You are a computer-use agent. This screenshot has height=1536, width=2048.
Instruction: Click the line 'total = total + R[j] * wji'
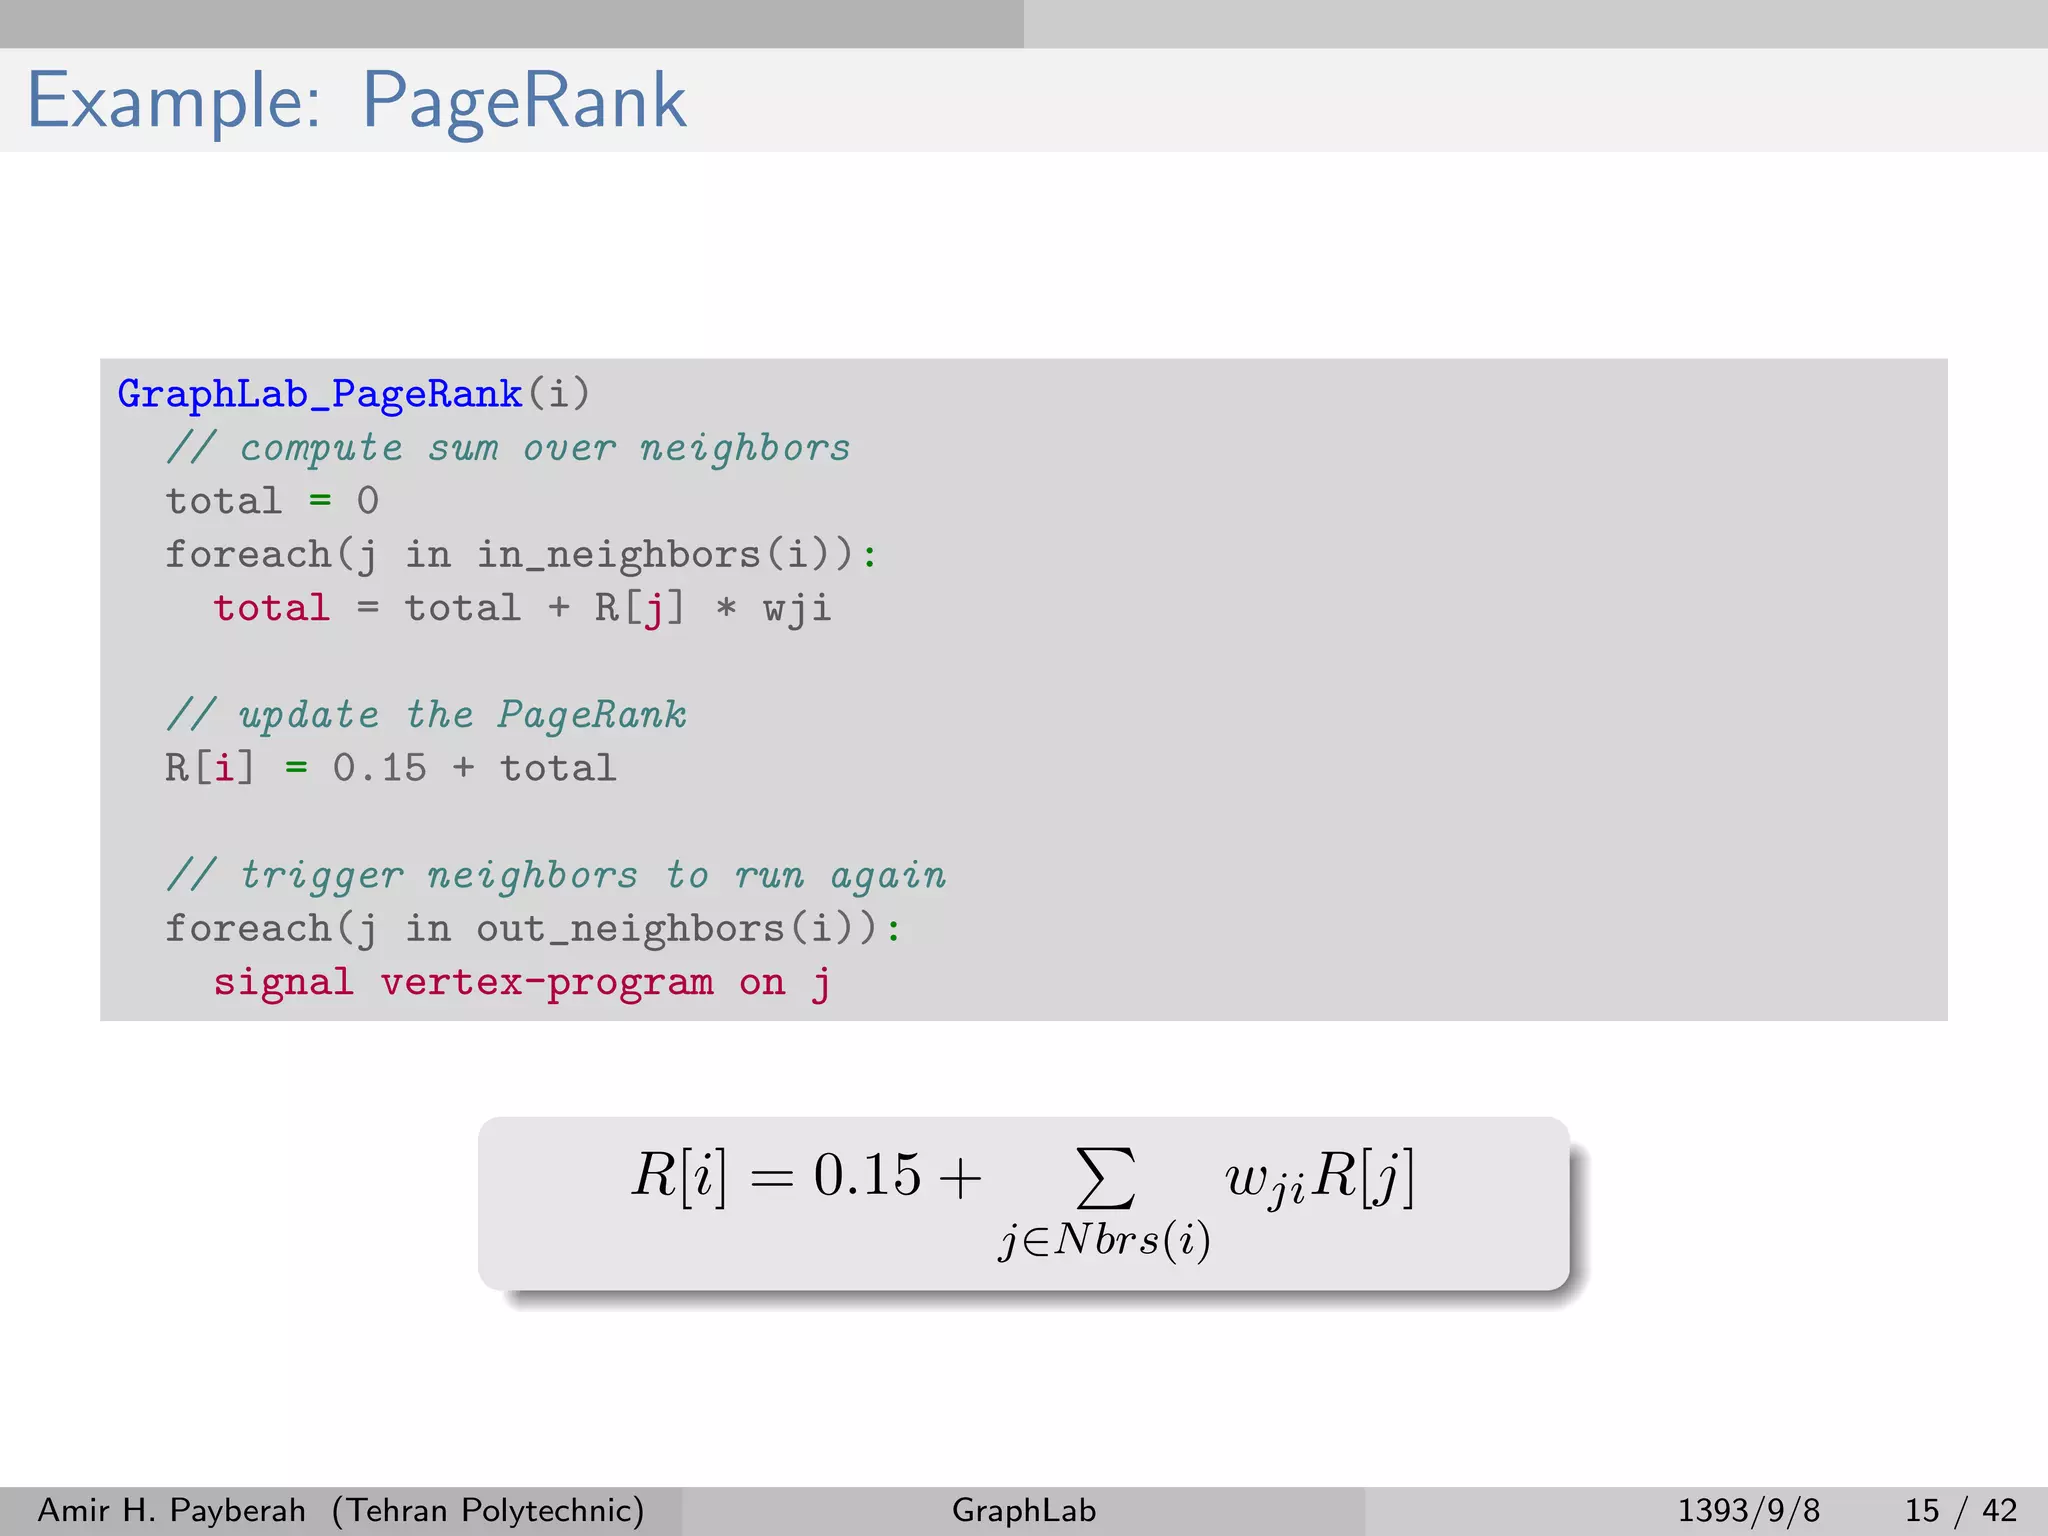(522, 608)
